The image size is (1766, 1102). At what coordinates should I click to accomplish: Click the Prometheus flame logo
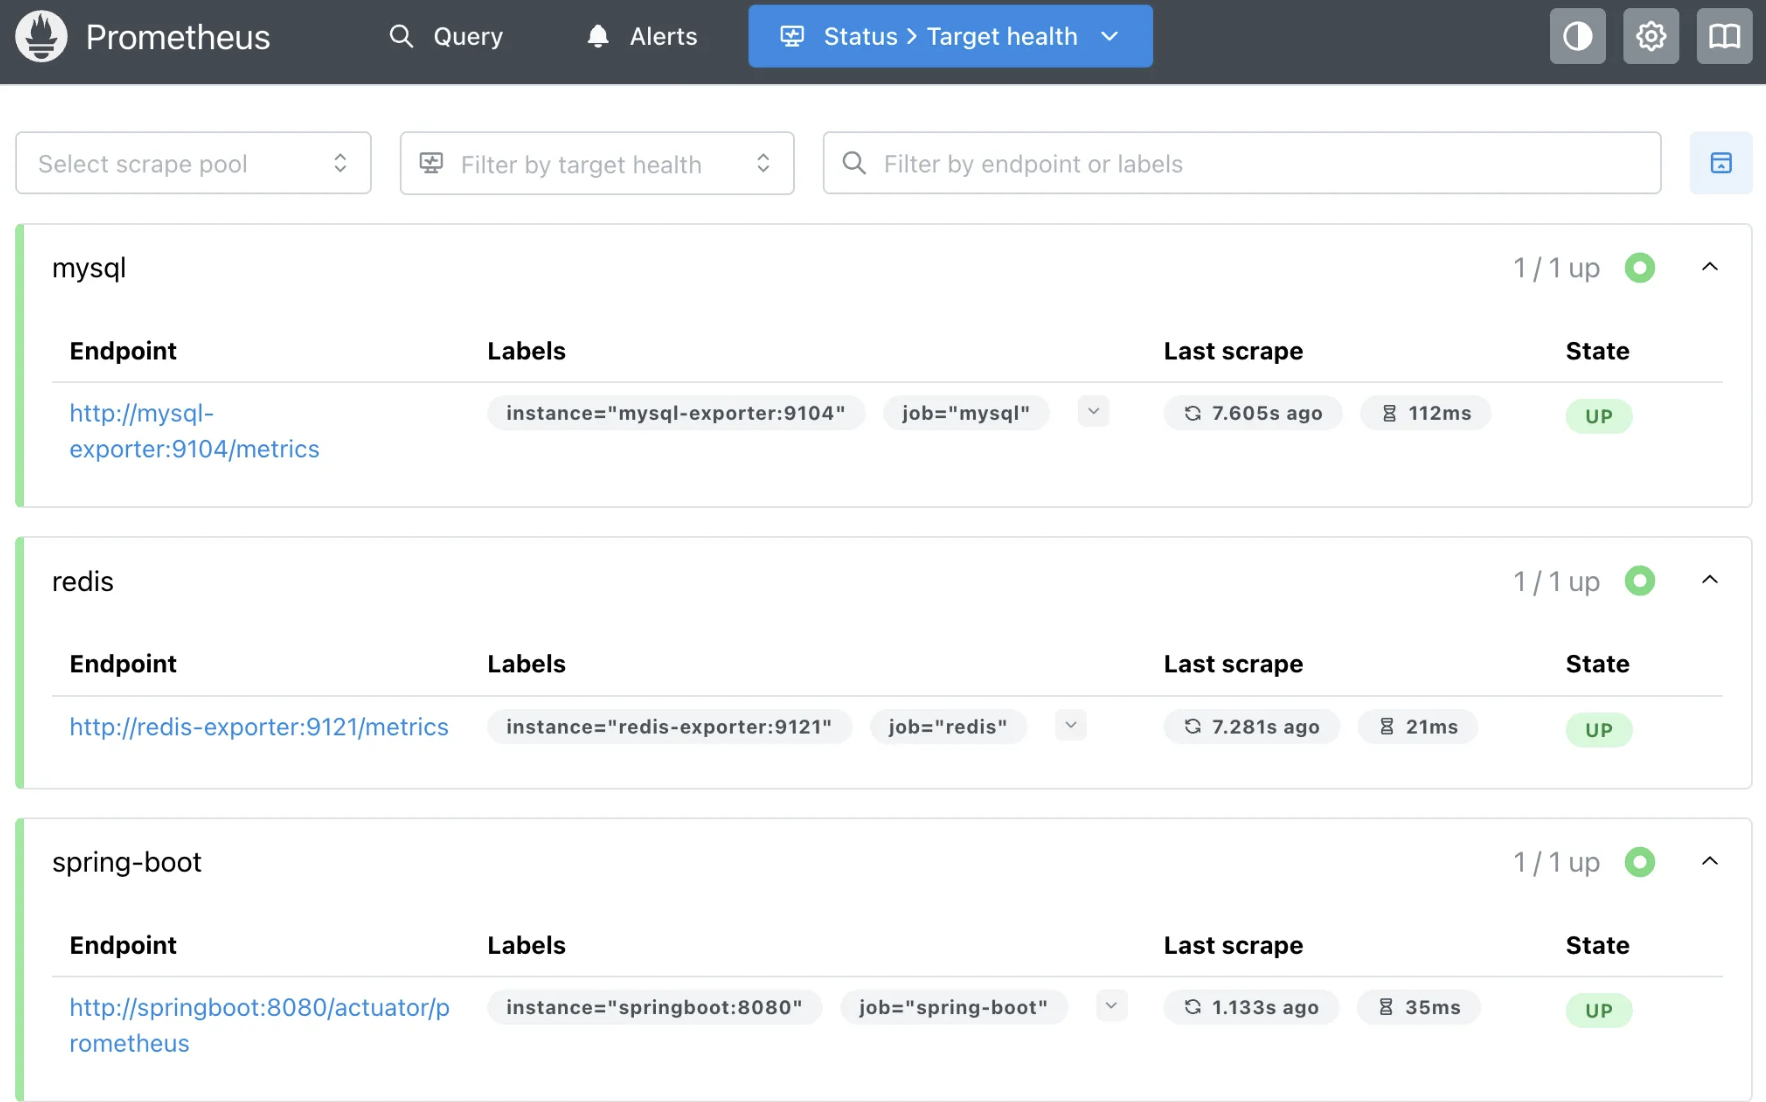click(x=41, y=37)
